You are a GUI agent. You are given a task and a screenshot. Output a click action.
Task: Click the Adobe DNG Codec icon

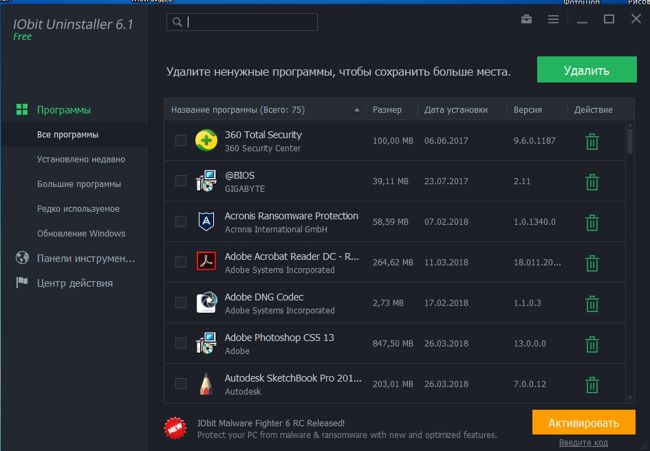click(x=206, y=302)
